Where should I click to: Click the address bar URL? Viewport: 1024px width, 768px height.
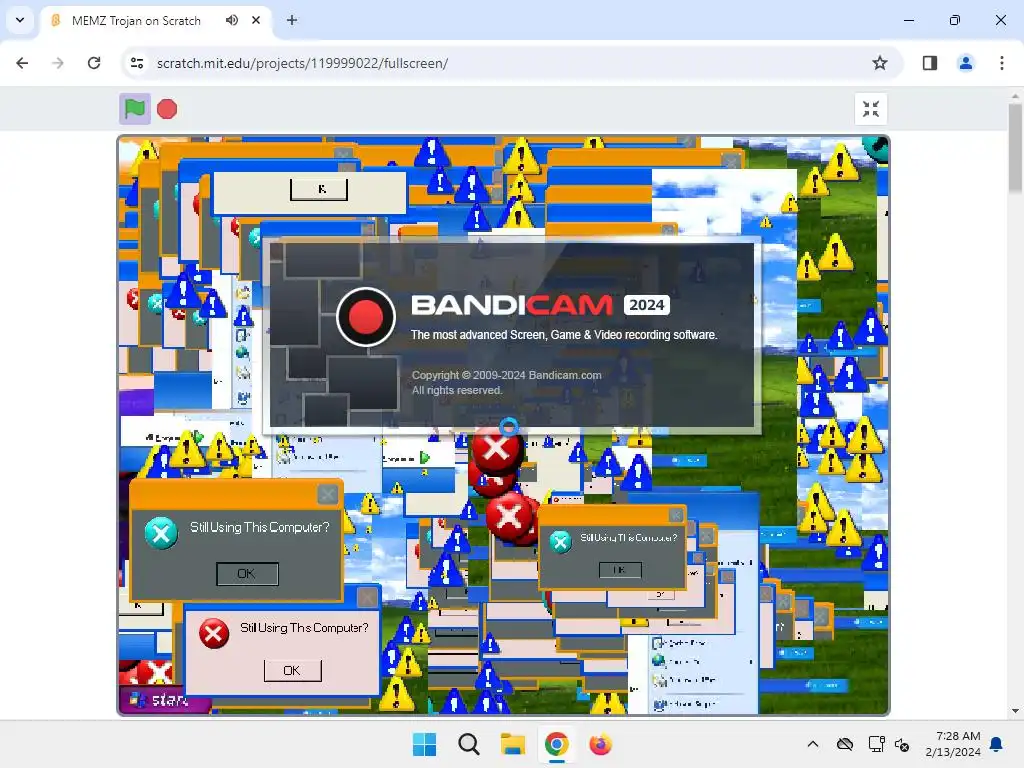pos(302,63)
